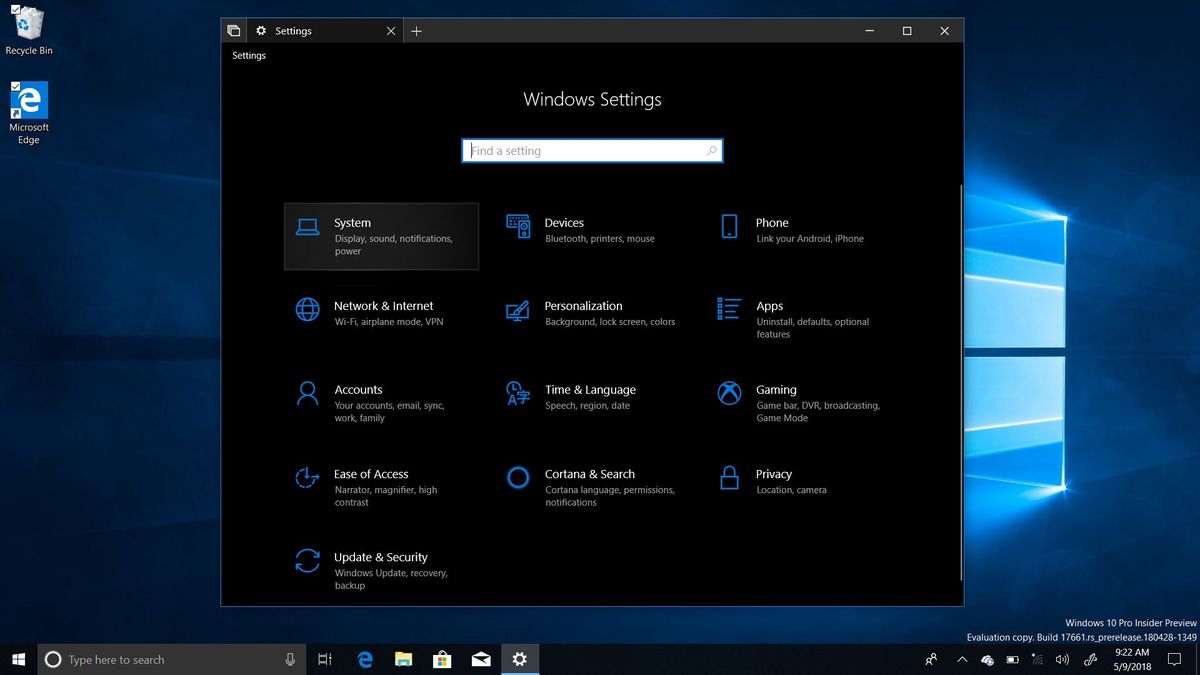This screenshot has width=1200, height=675.
Task: Expand hidden icons in the system tray
Action: [x=962, y=659]
